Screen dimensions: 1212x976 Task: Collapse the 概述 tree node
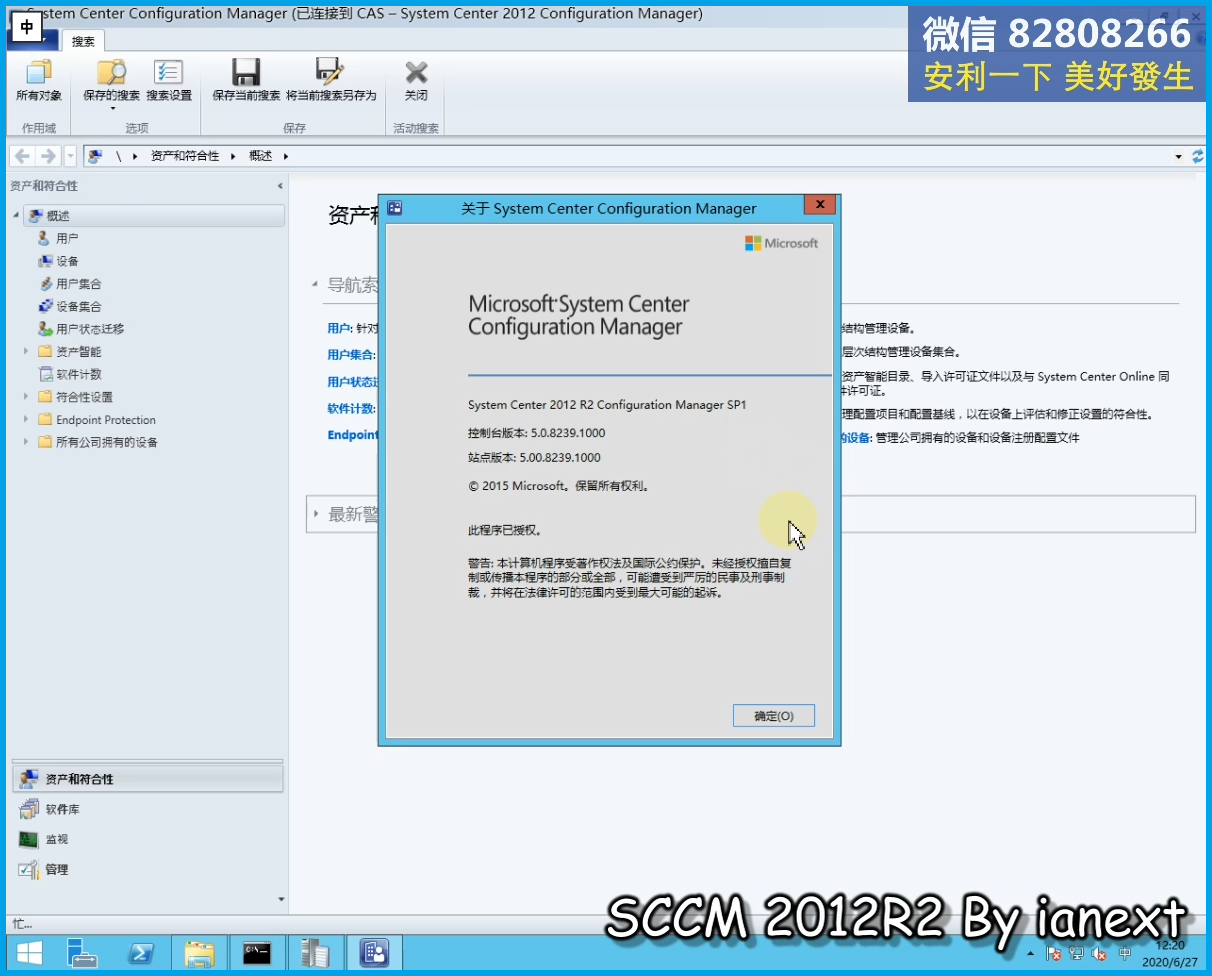pos(16,216)
